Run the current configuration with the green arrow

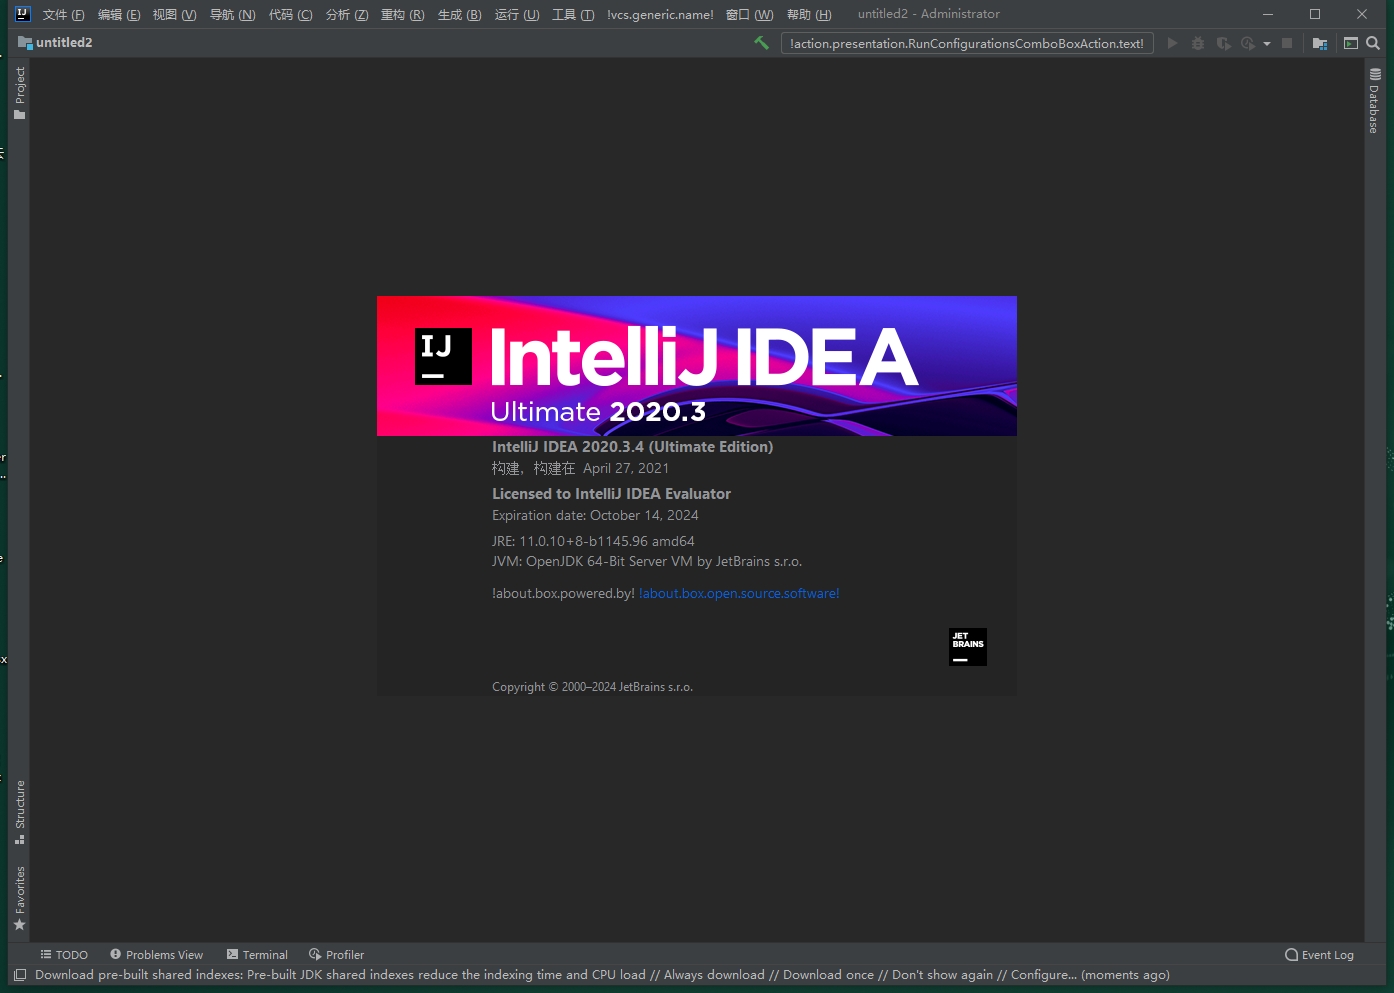[1172, 43]
